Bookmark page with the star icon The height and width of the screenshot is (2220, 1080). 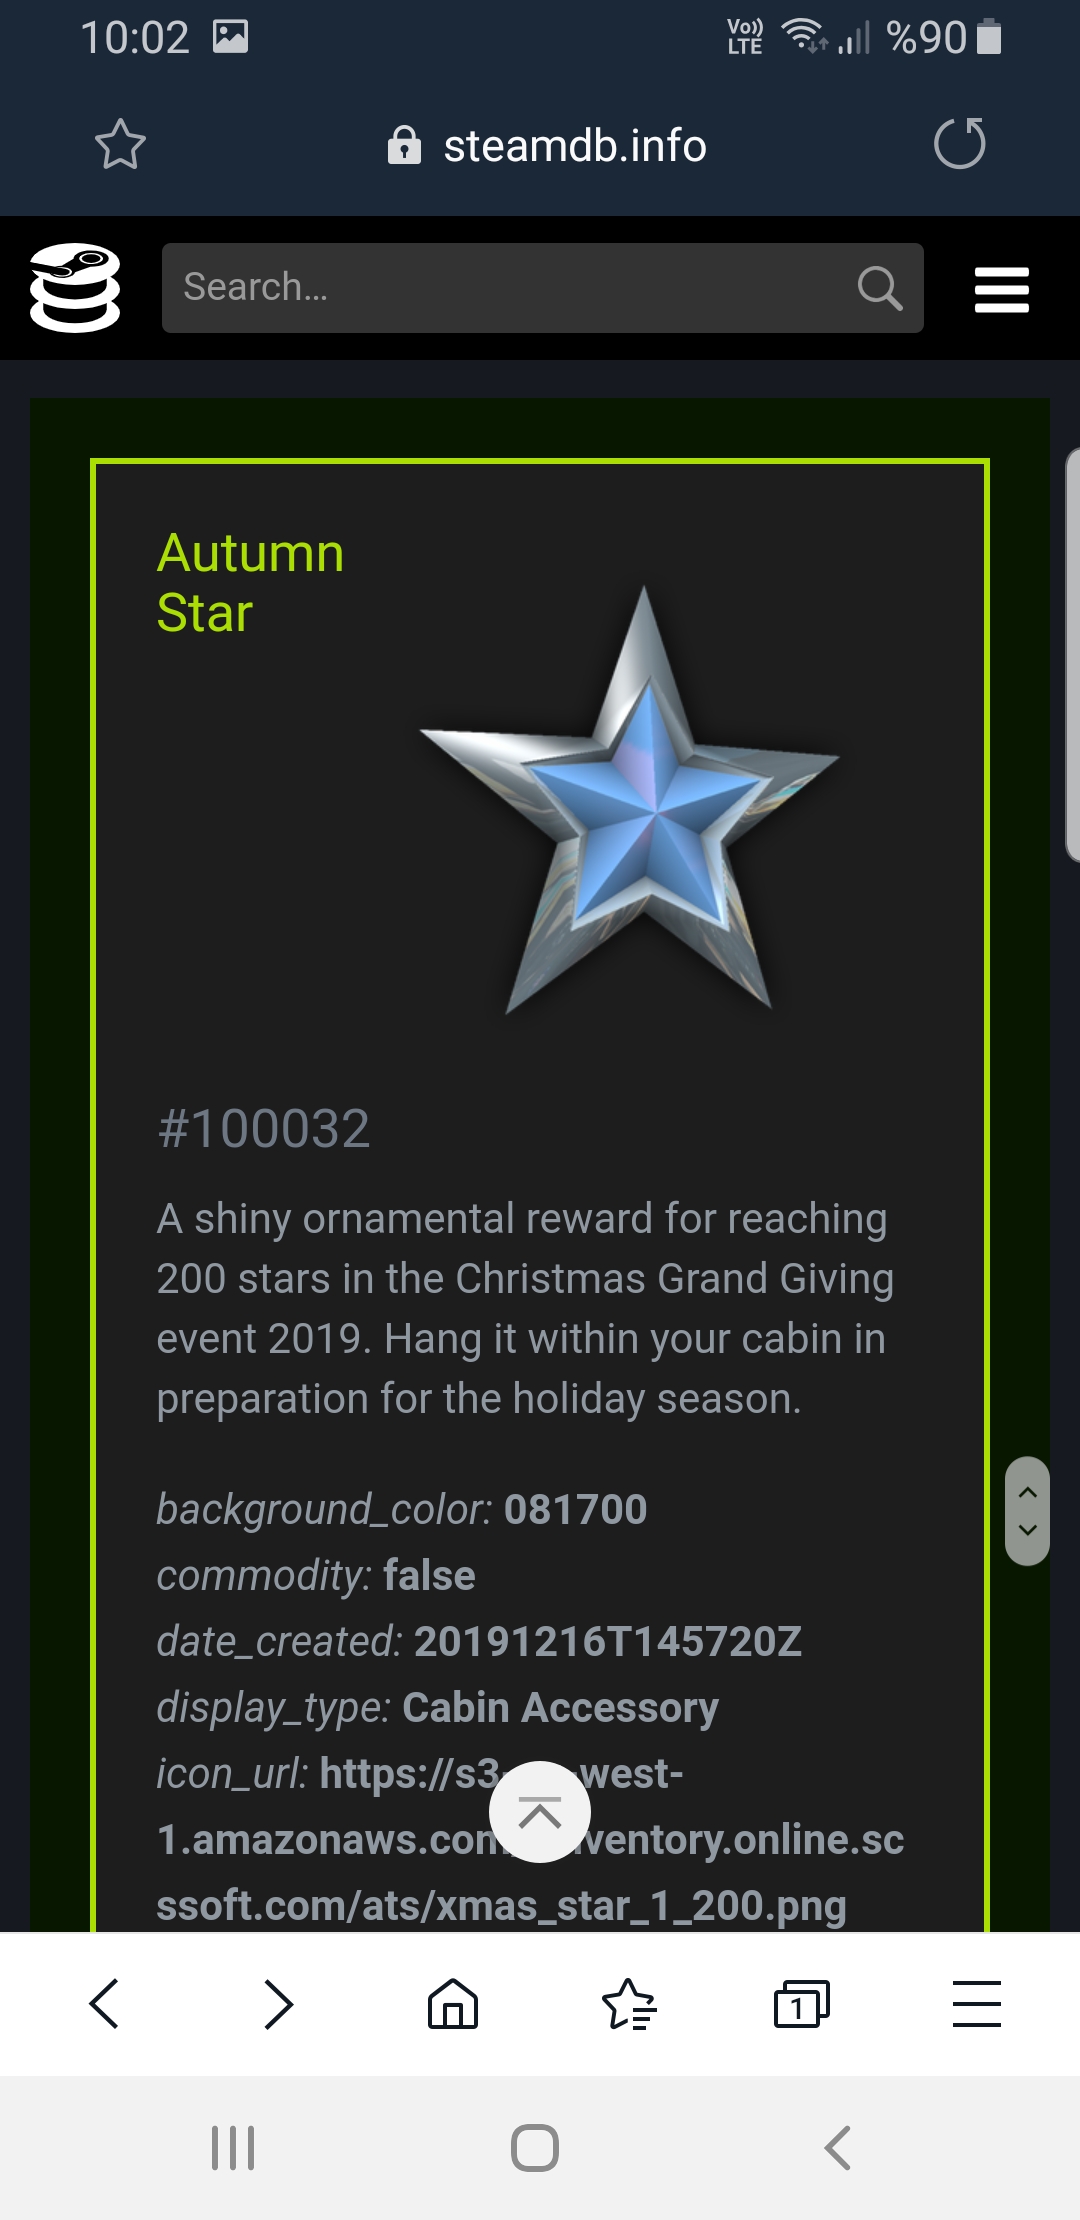coord(120,144)
